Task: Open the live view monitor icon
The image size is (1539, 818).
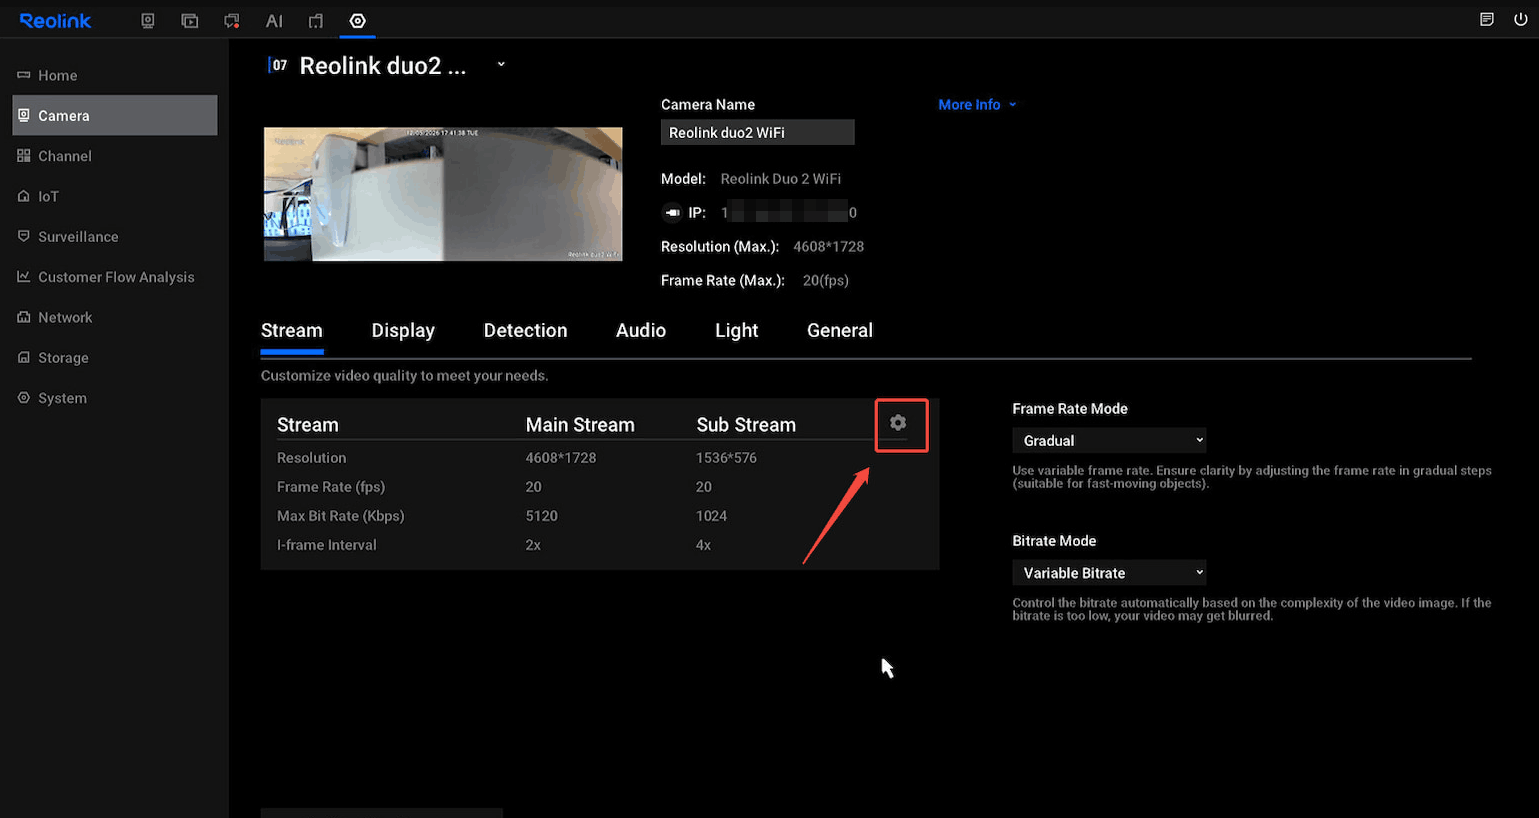Action: tap(148, 20)
